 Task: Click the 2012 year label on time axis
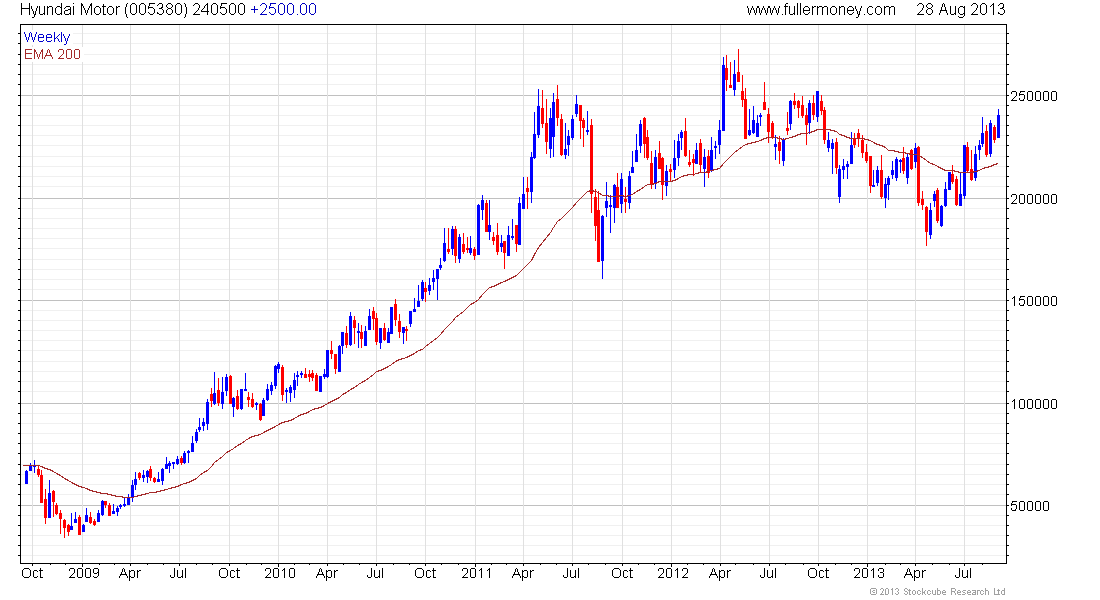(x=673, y=573)
